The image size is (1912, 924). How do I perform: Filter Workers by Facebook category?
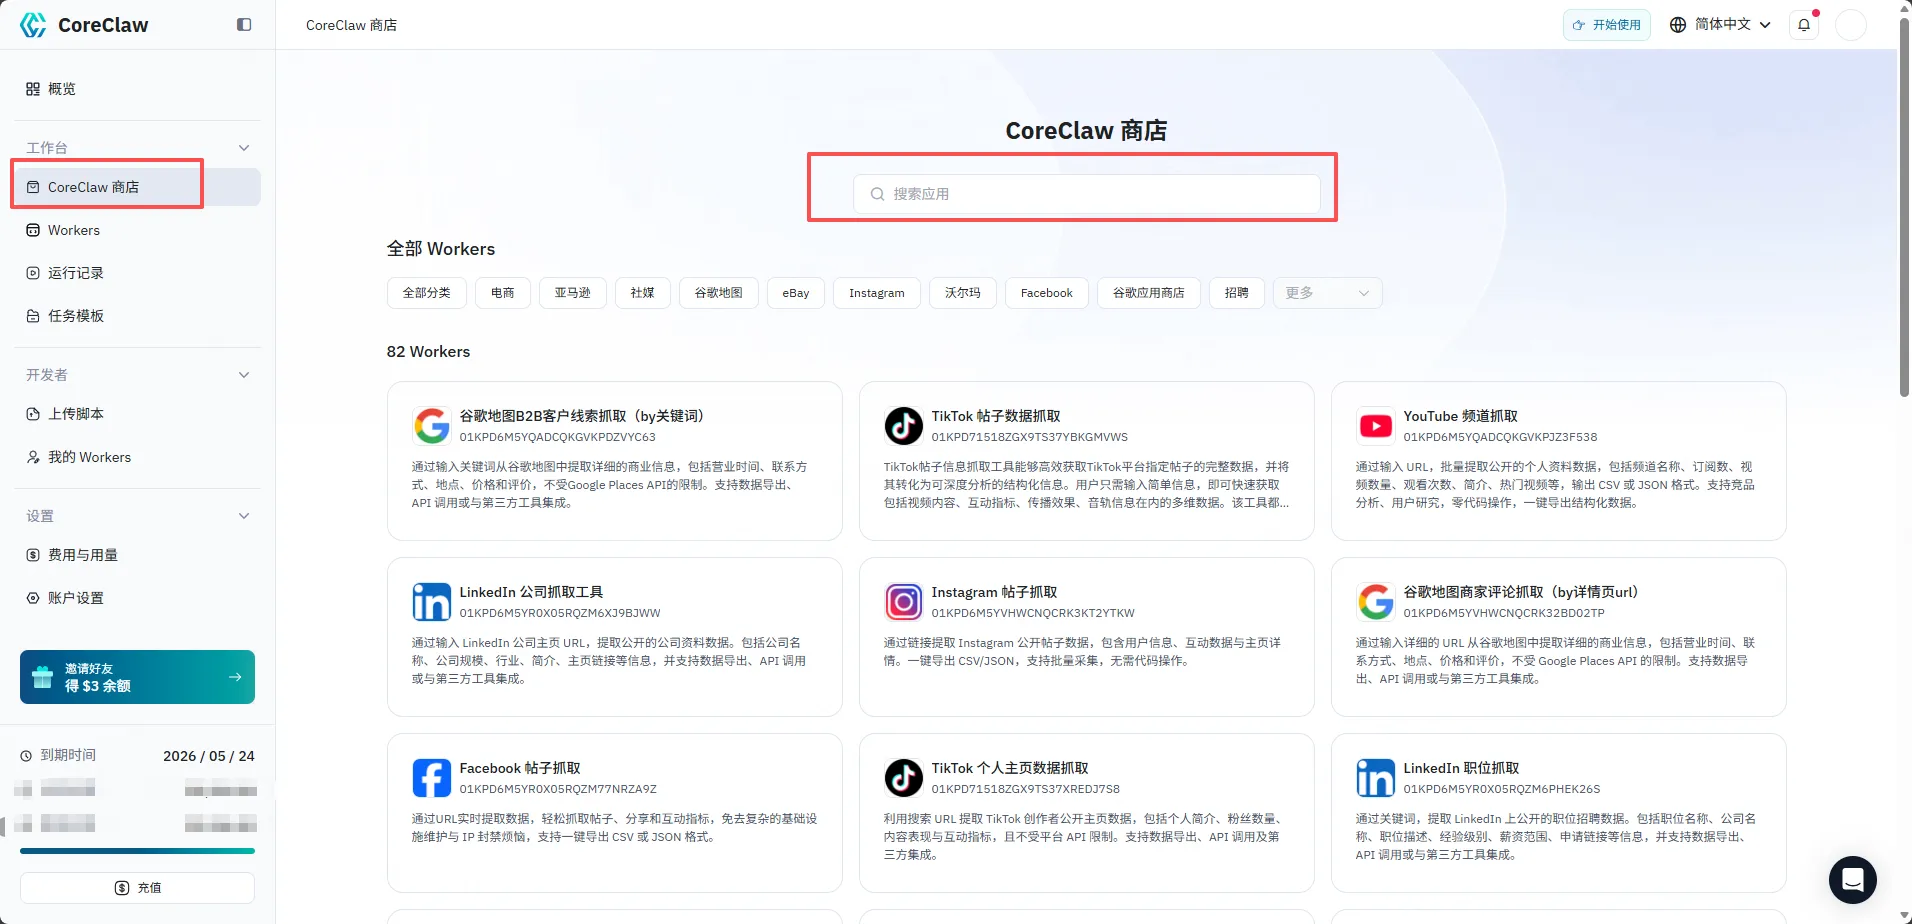(x=1046, y=293)
